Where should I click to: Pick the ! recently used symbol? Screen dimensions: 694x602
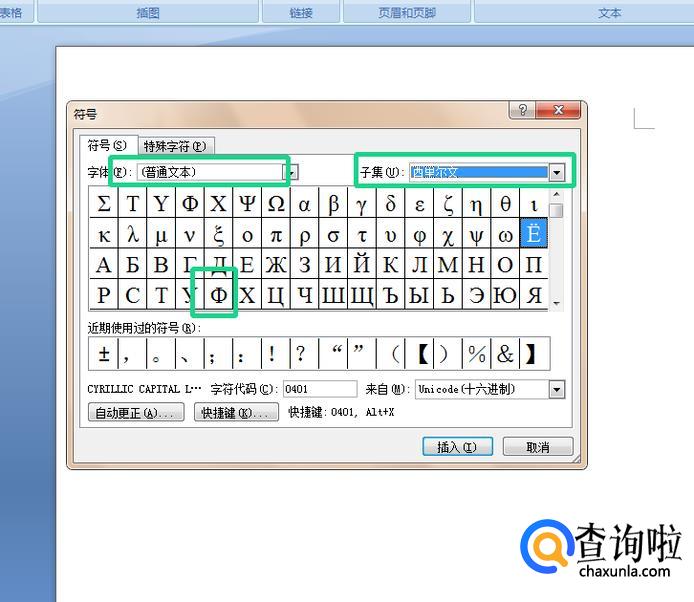(x=276, y=353)
